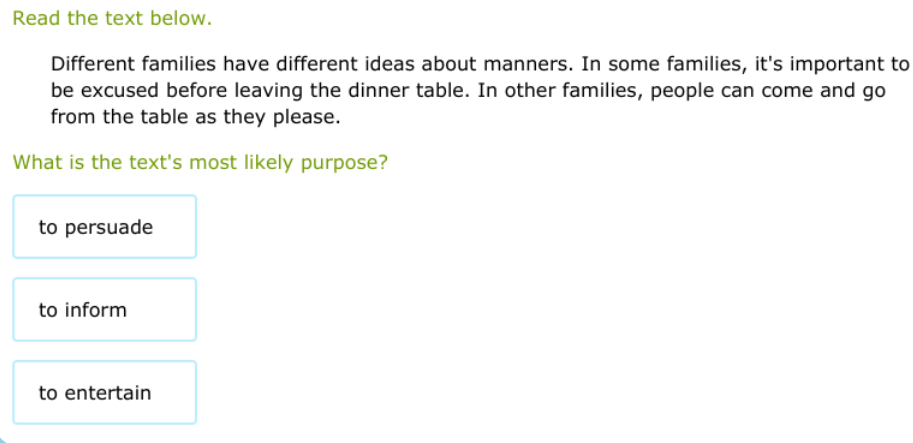Pick the 'to entertain' answer choice

tap(105, 393)
